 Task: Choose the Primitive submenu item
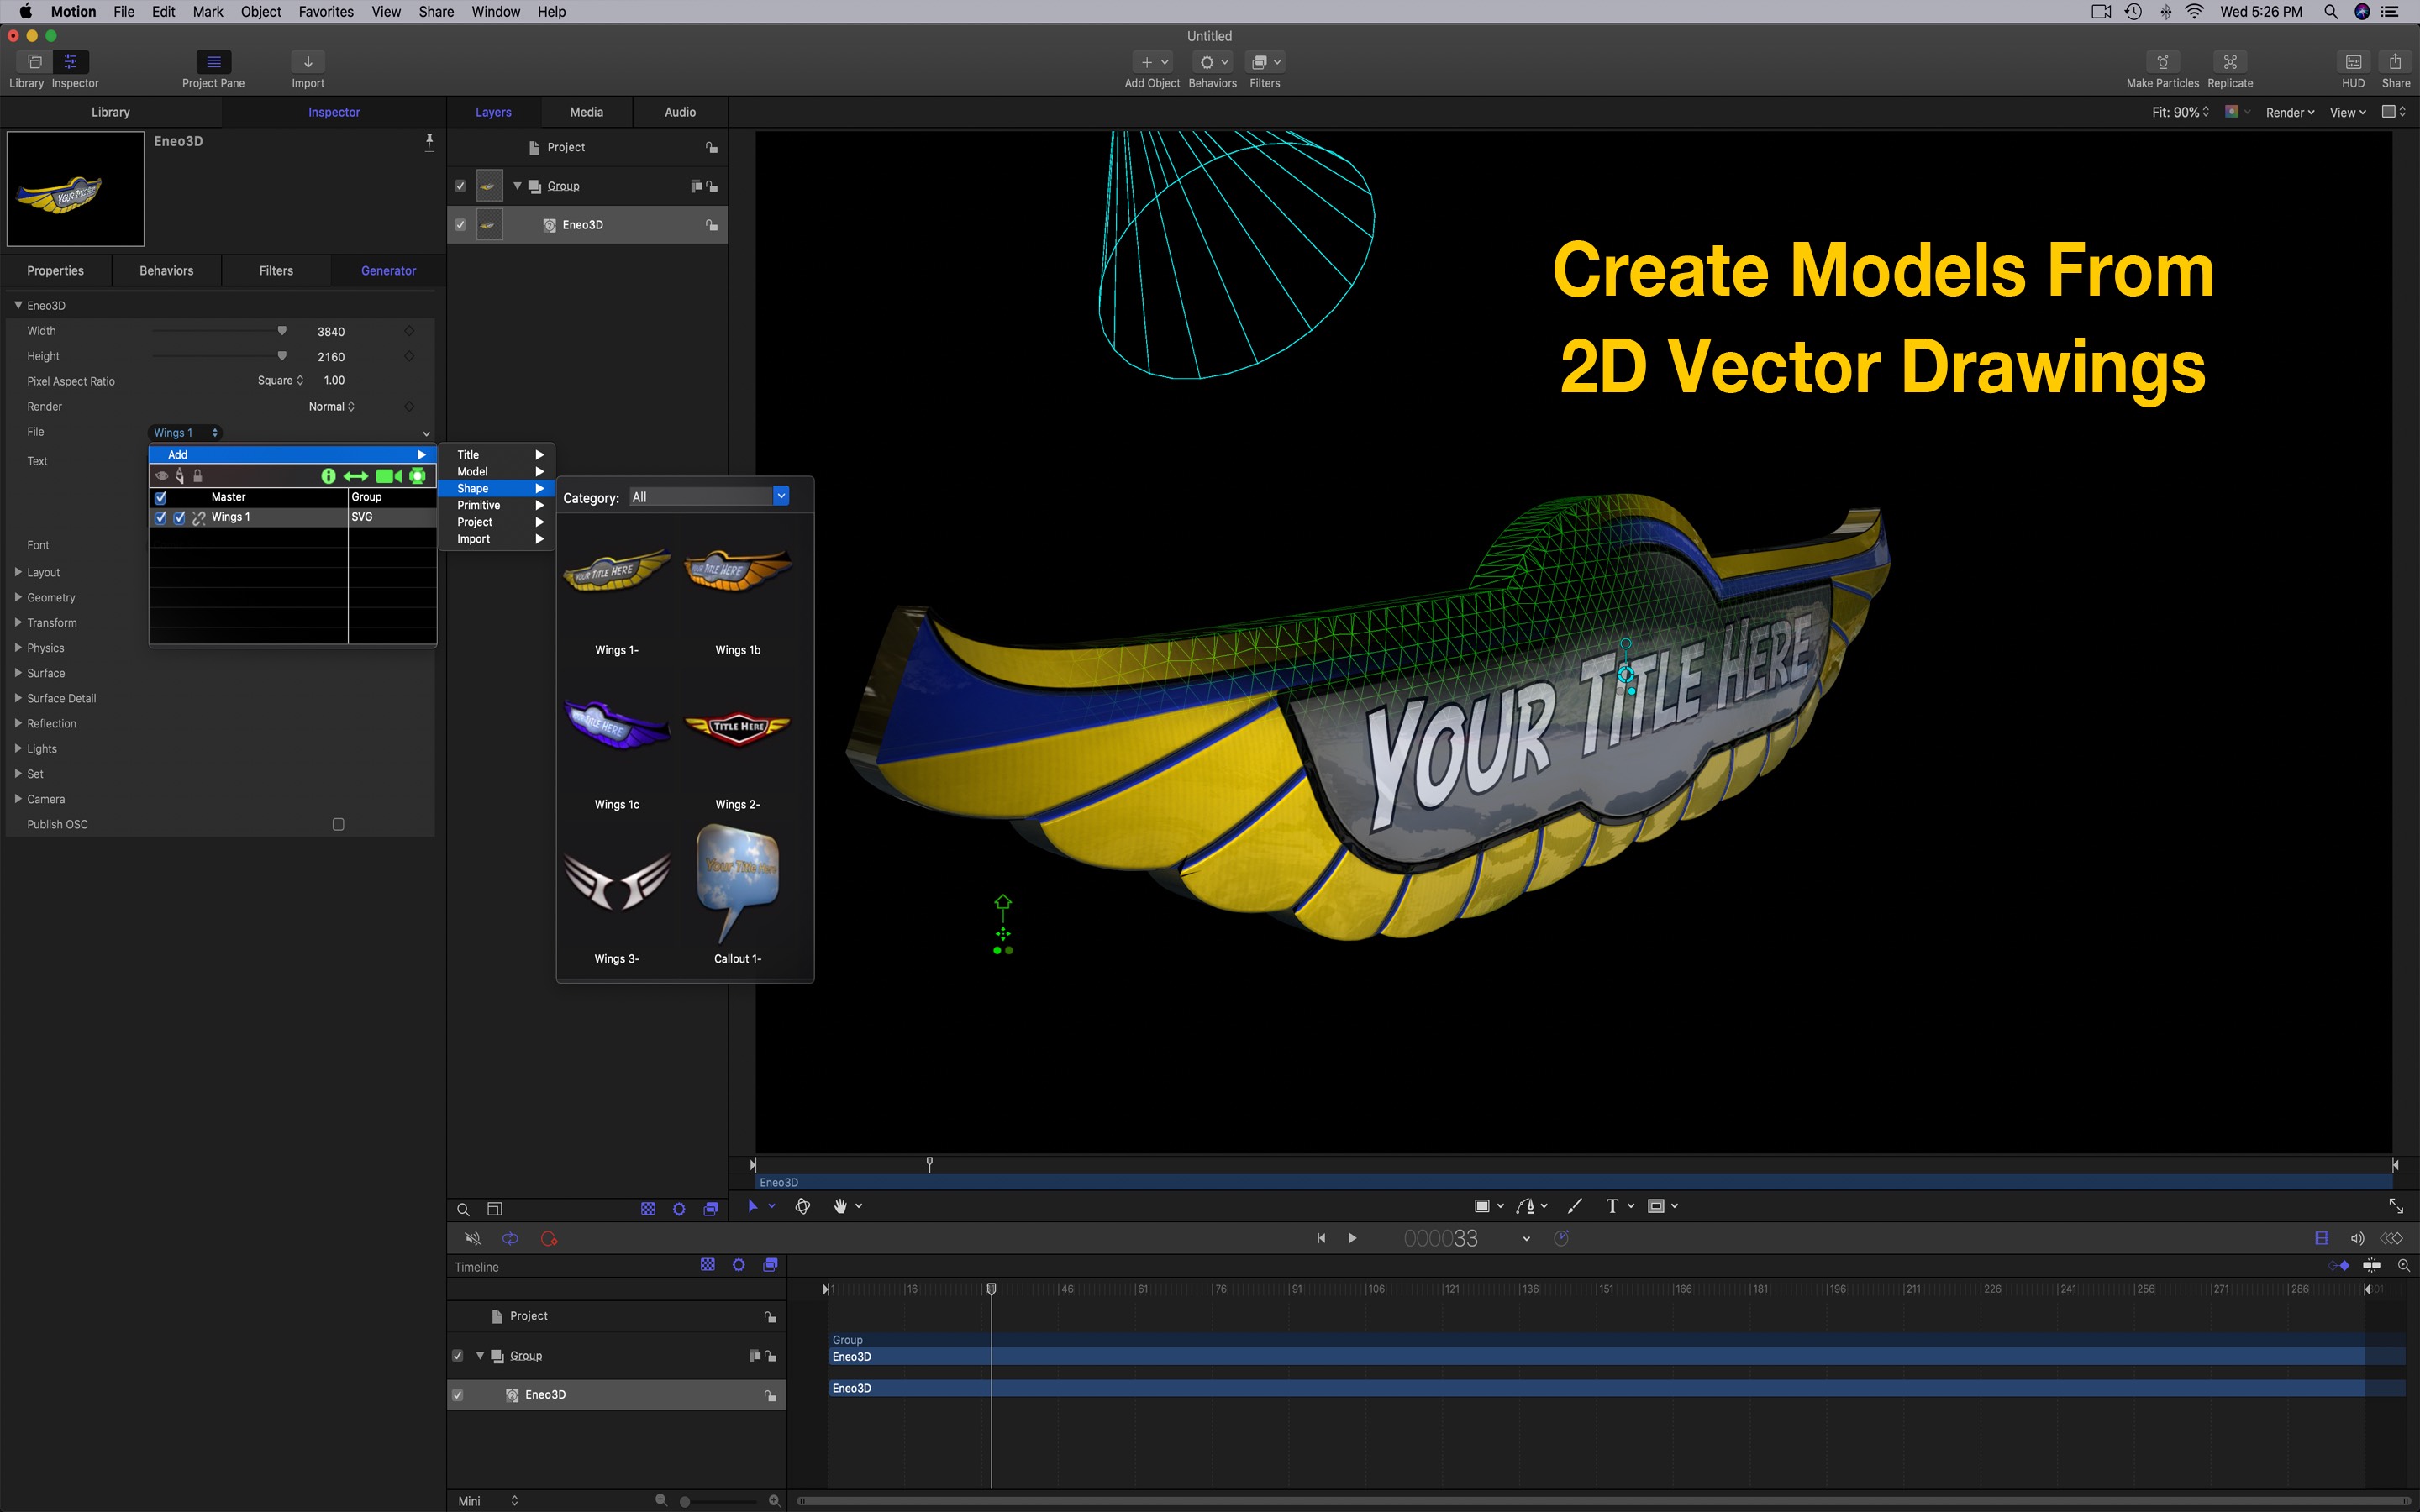click(x=497, y=505)
